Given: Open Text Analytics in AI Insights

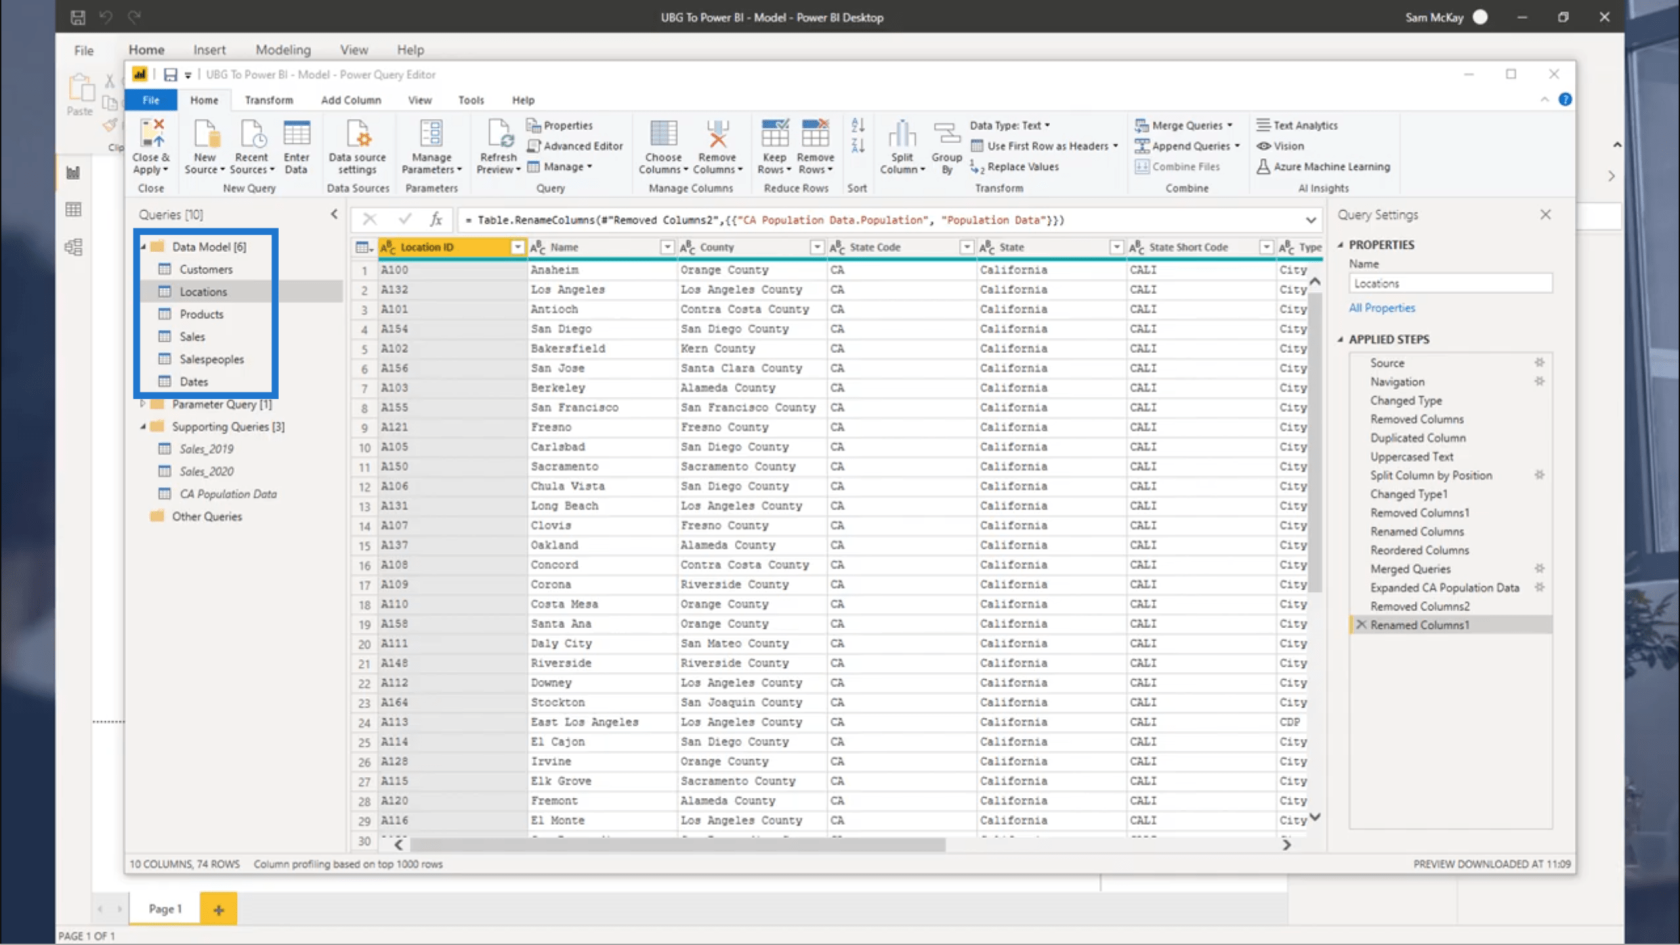Looking at the screenshot, I should pyautogui.click(x=1297, y=125).
